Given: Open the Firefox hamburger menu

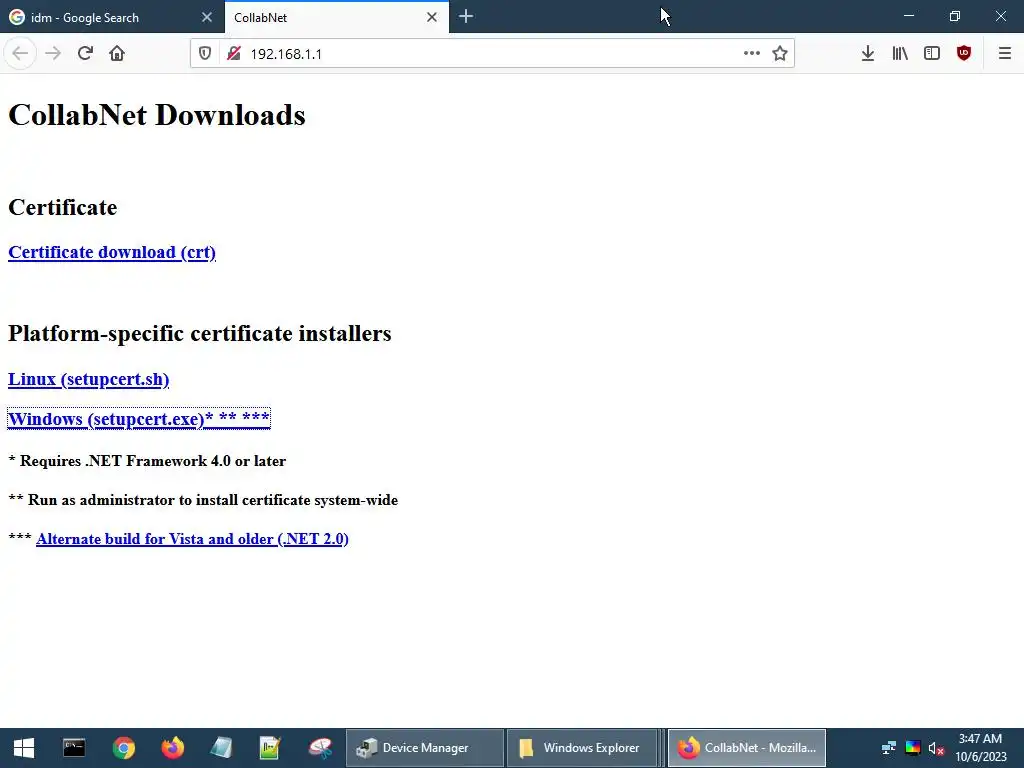Looking at the screenshot, I should pyautogui.click(x=1005, y=54).
